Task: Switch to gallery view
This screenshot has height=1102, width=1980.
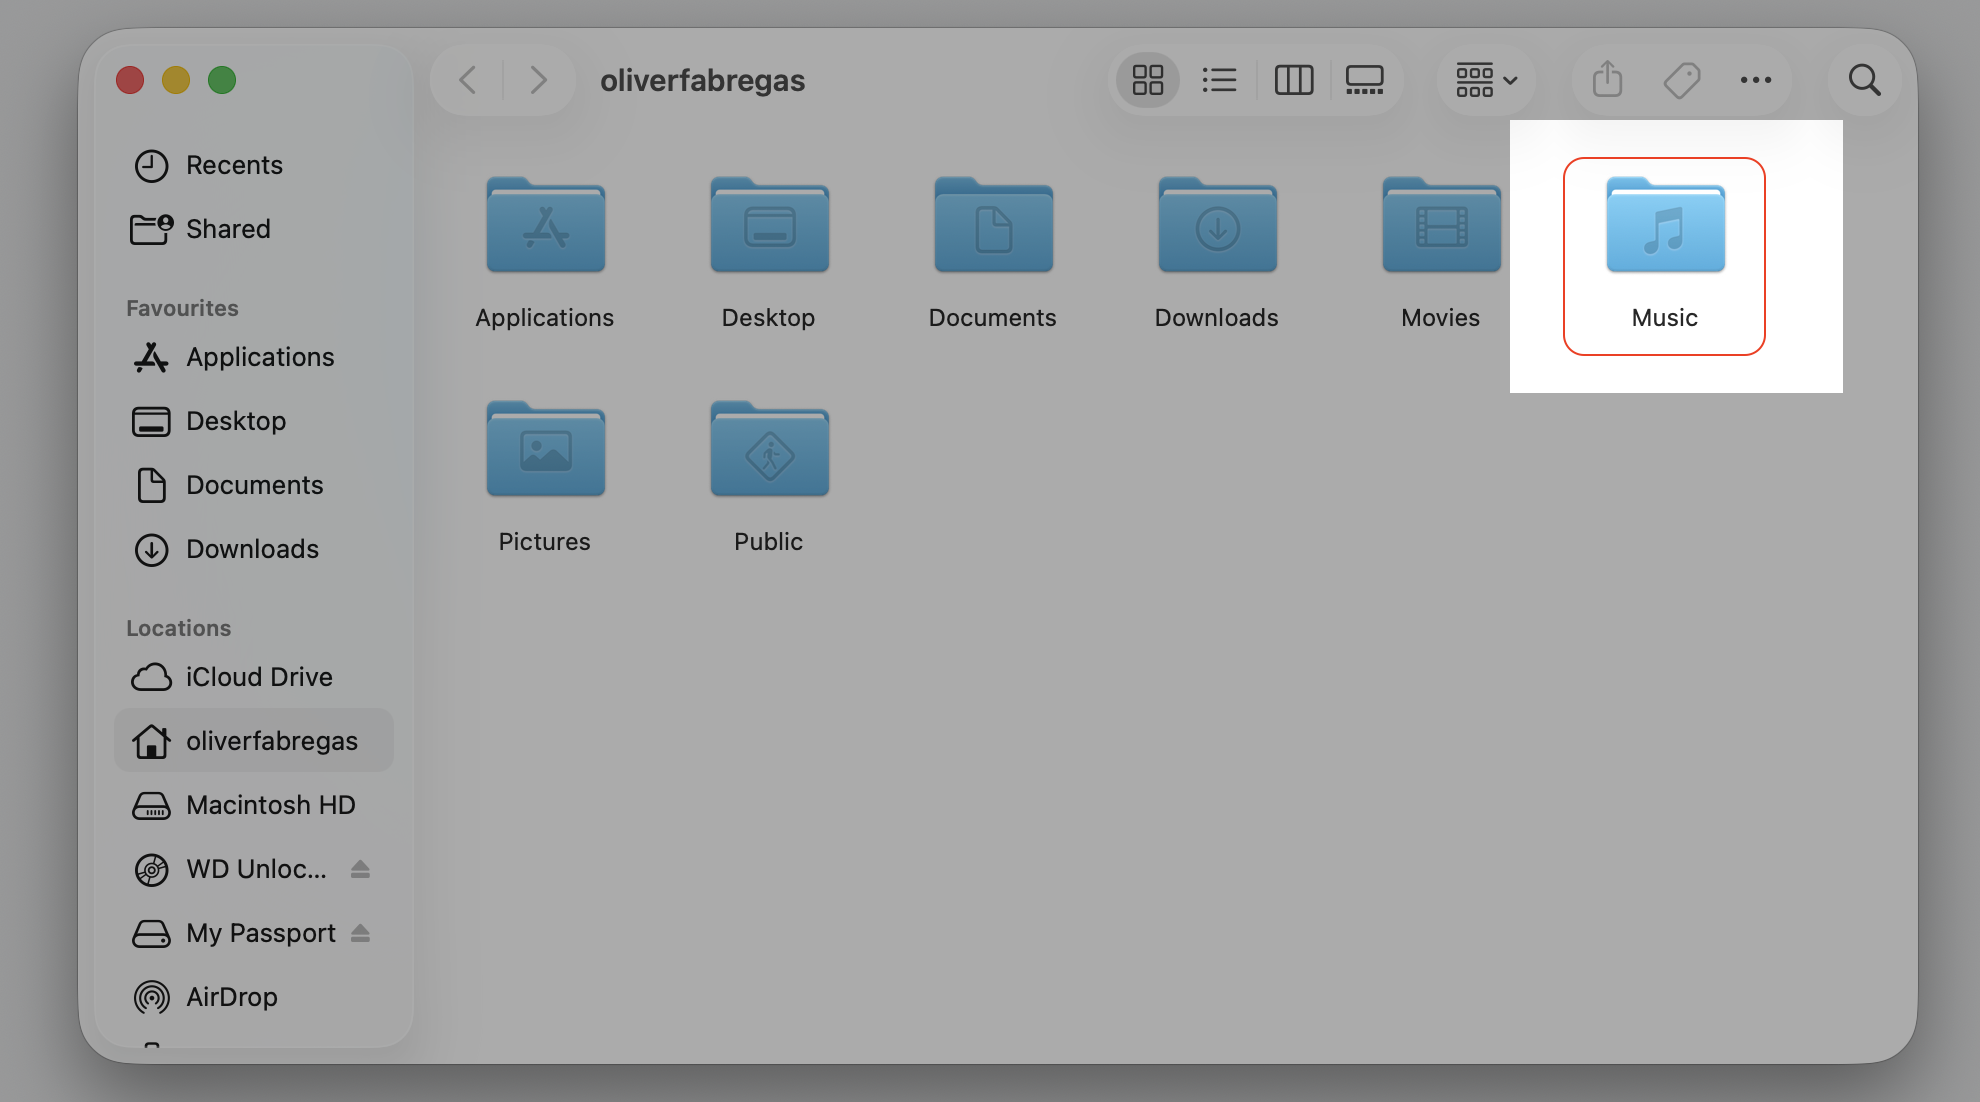Action: (1365, 80)
